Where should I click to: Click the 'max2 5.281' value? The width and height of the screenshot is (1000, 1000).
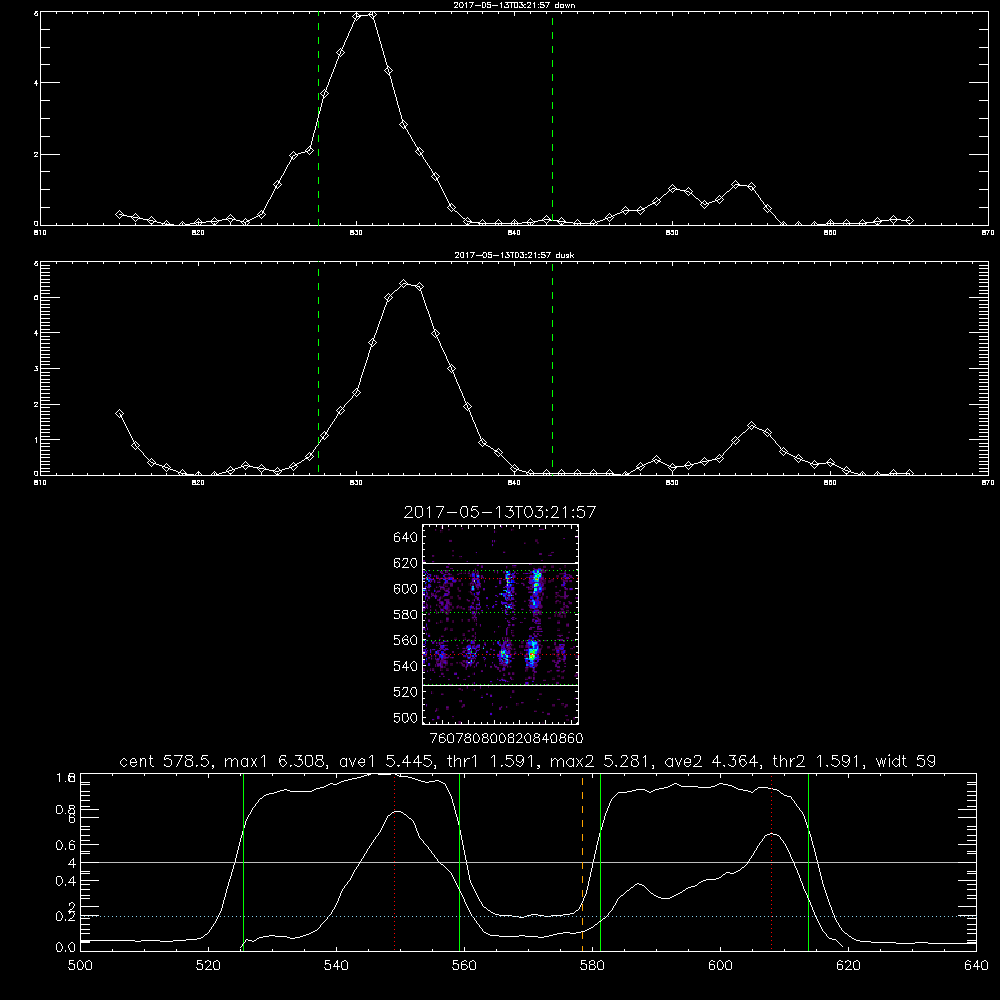coord(601,761)
